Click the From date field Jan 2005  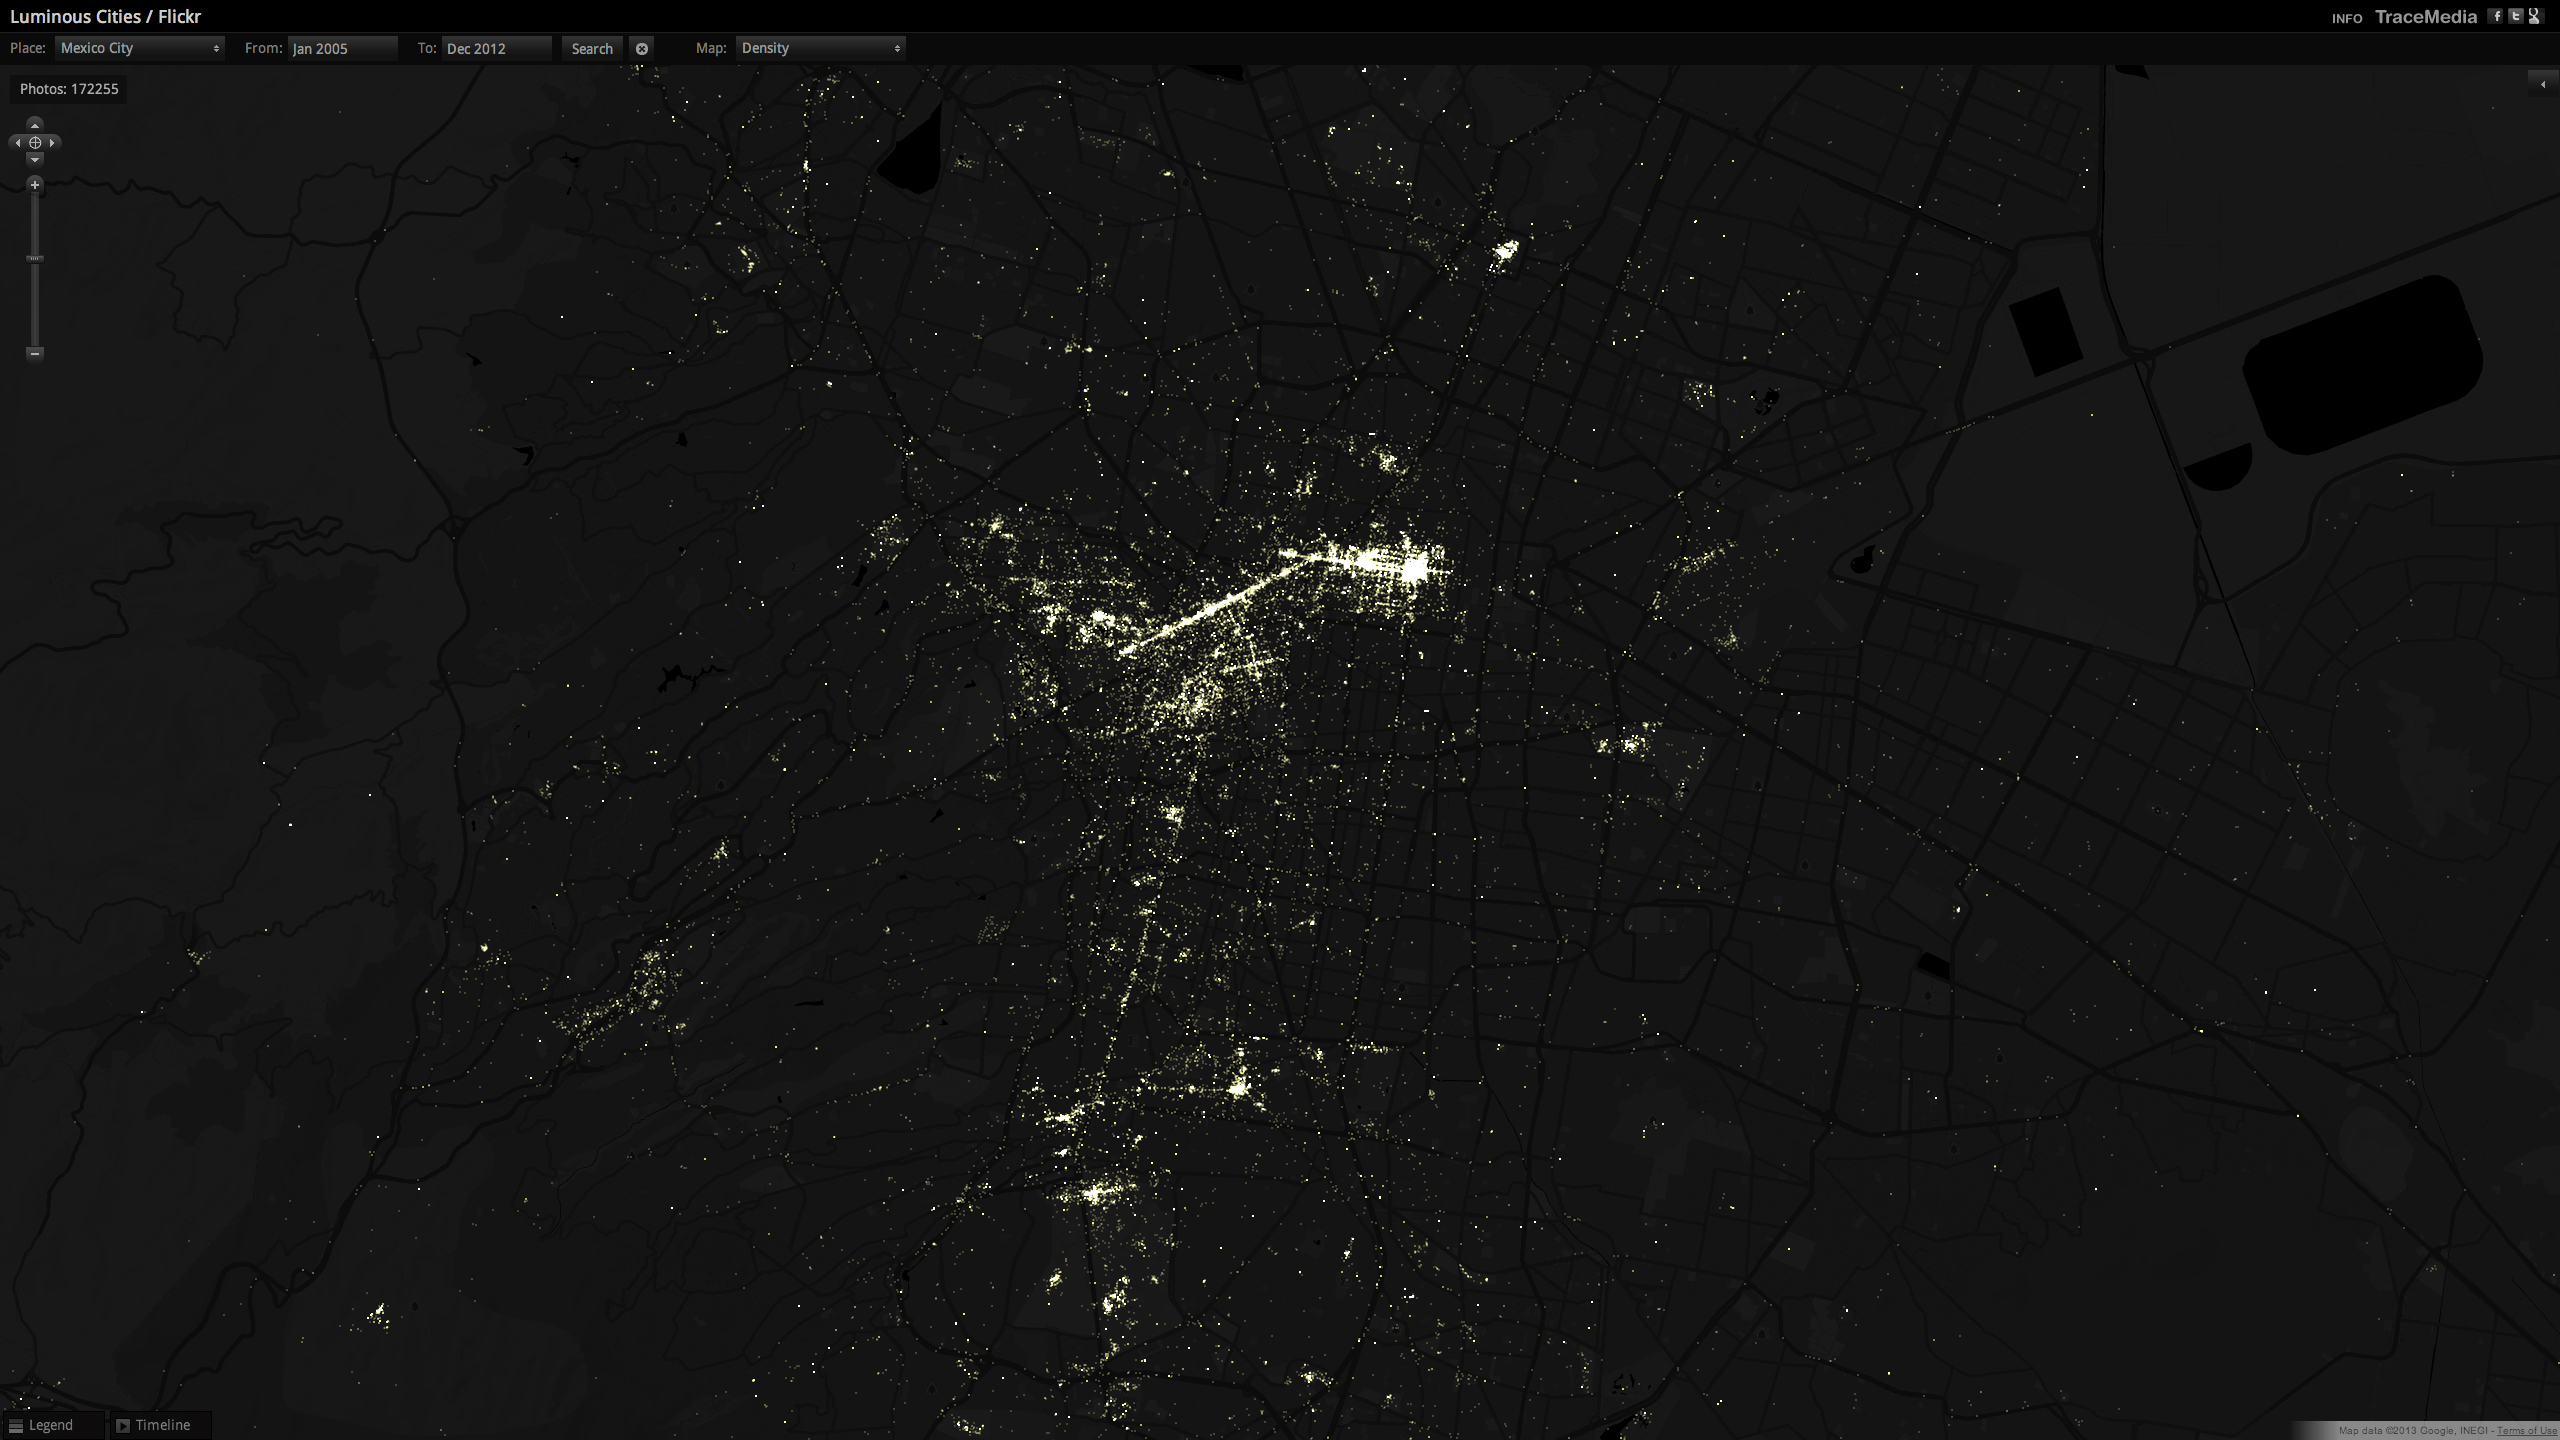pyautogui.click(x=342, y=48)
